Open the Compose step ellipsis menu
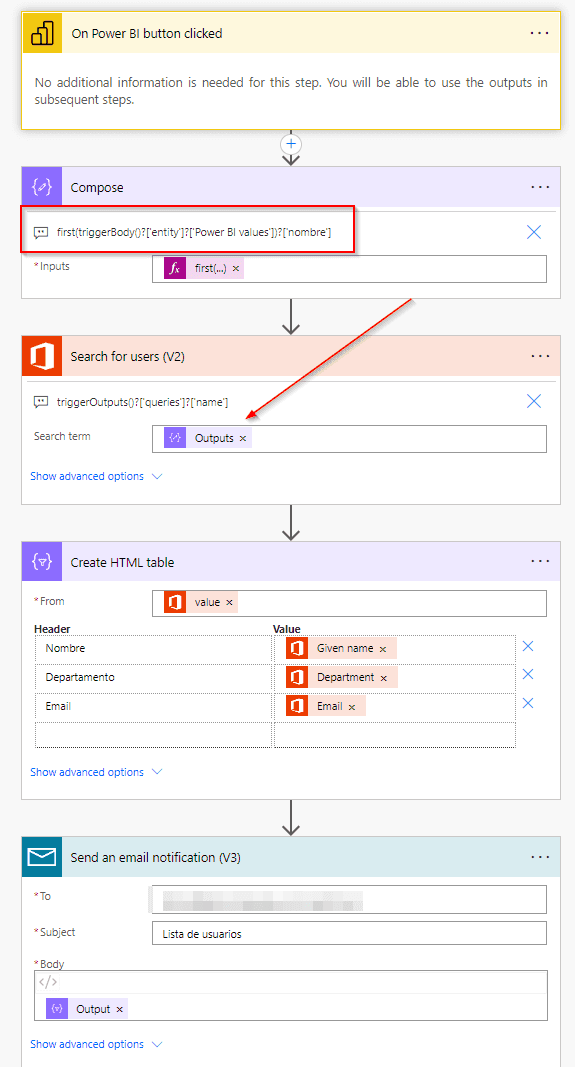The width and height of the screenshot is (575, 1067). click(x=540, y=187)
